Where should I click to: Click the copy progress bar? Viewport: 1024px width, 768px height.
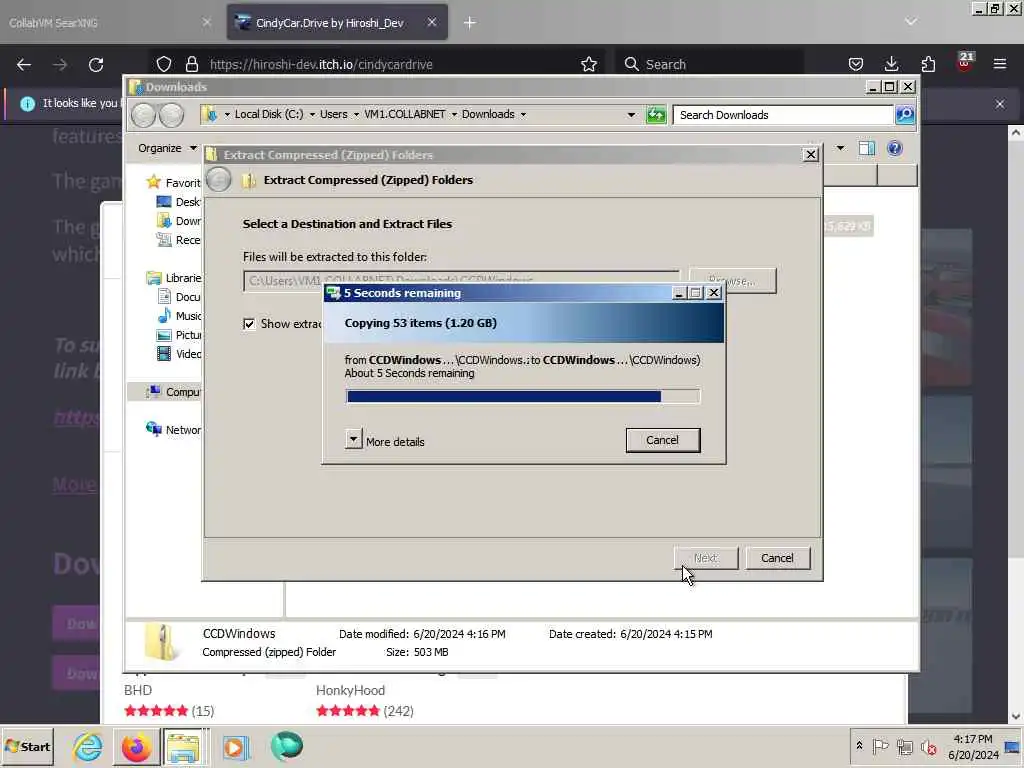pos(522,396)
